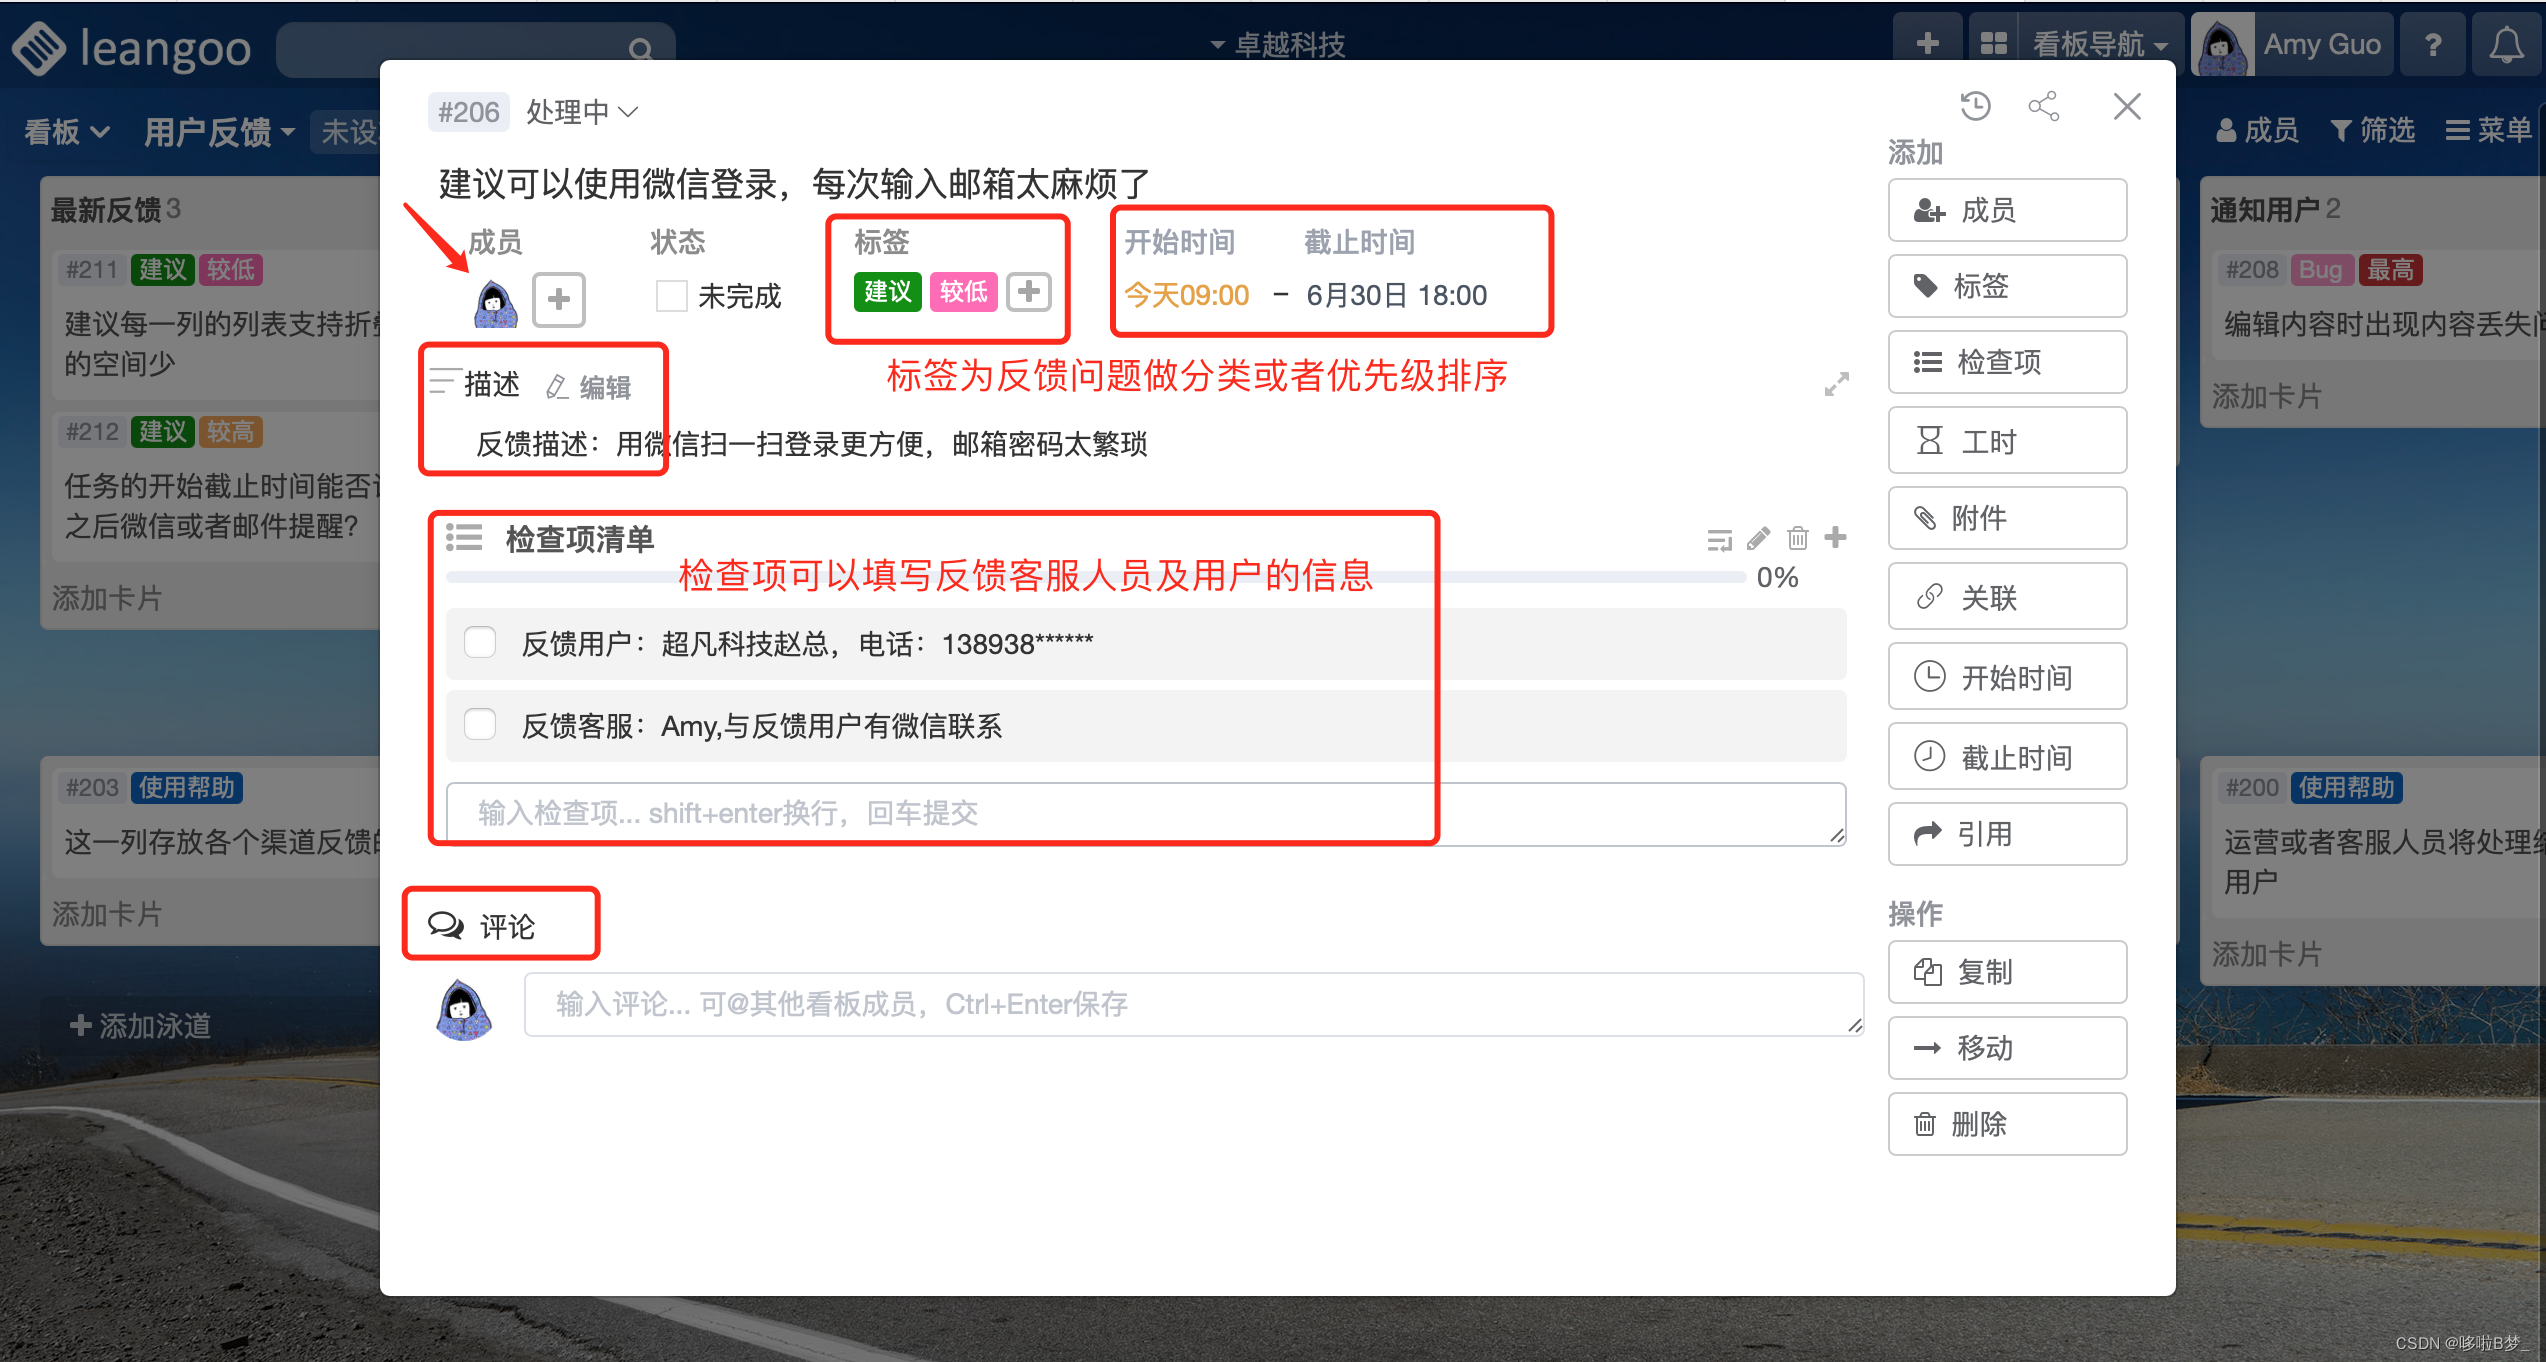Add new checklist with plus icon

tap(1835, 537)
